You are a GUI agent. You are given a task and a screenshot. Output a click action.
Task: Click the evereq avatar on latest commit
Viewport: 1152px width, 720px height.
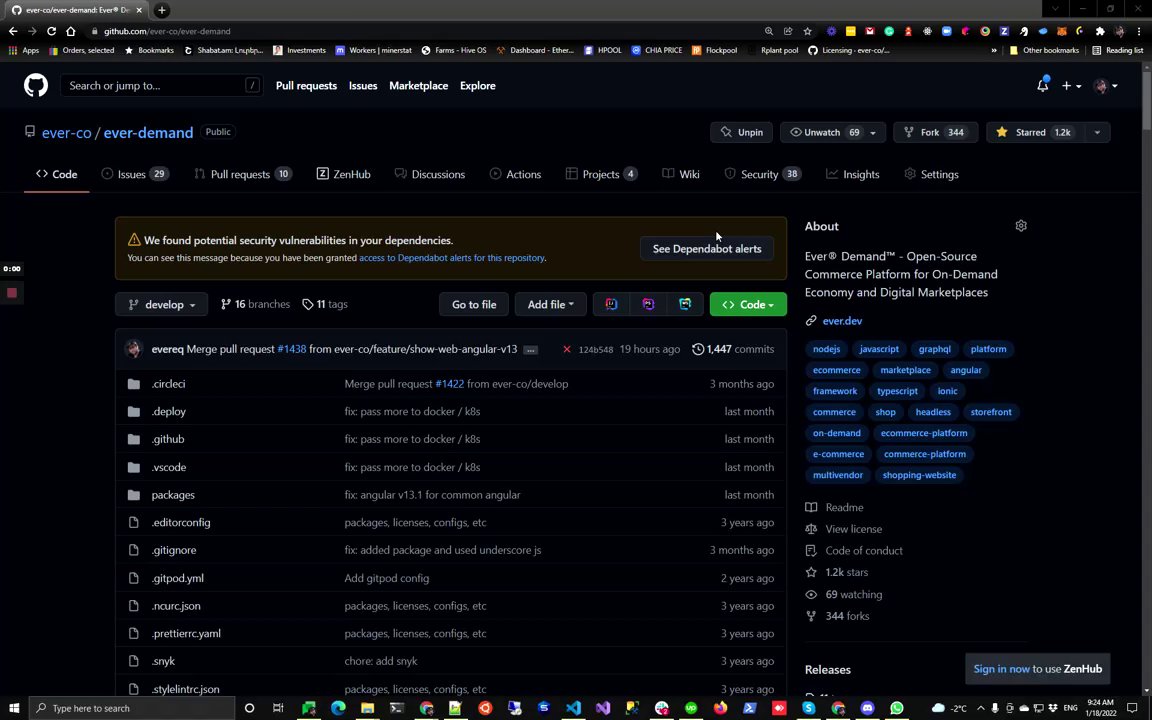(x=133, y=349)
